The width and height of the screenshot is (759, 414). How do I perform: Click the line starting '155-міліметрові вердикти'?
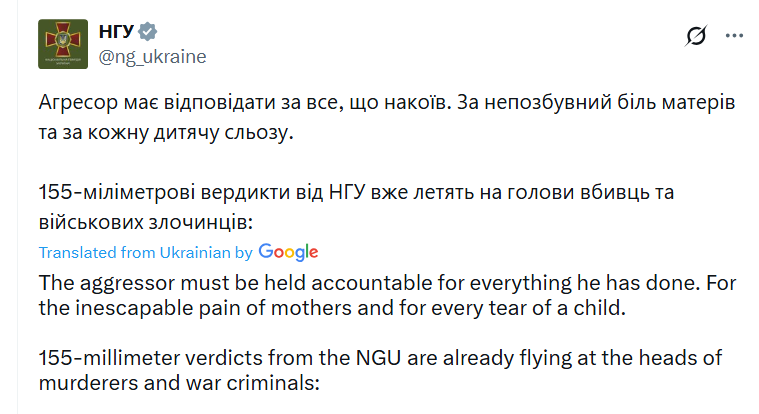tap(356, 192)
